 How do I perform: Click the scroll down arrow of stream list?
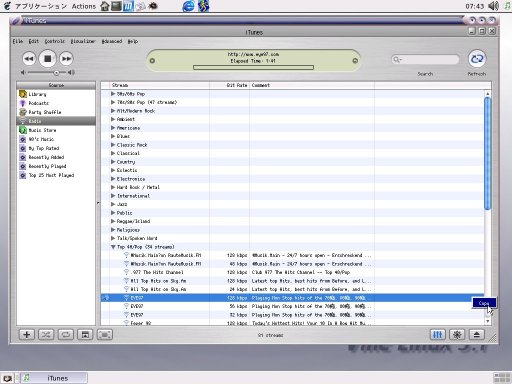pos(488,321)
